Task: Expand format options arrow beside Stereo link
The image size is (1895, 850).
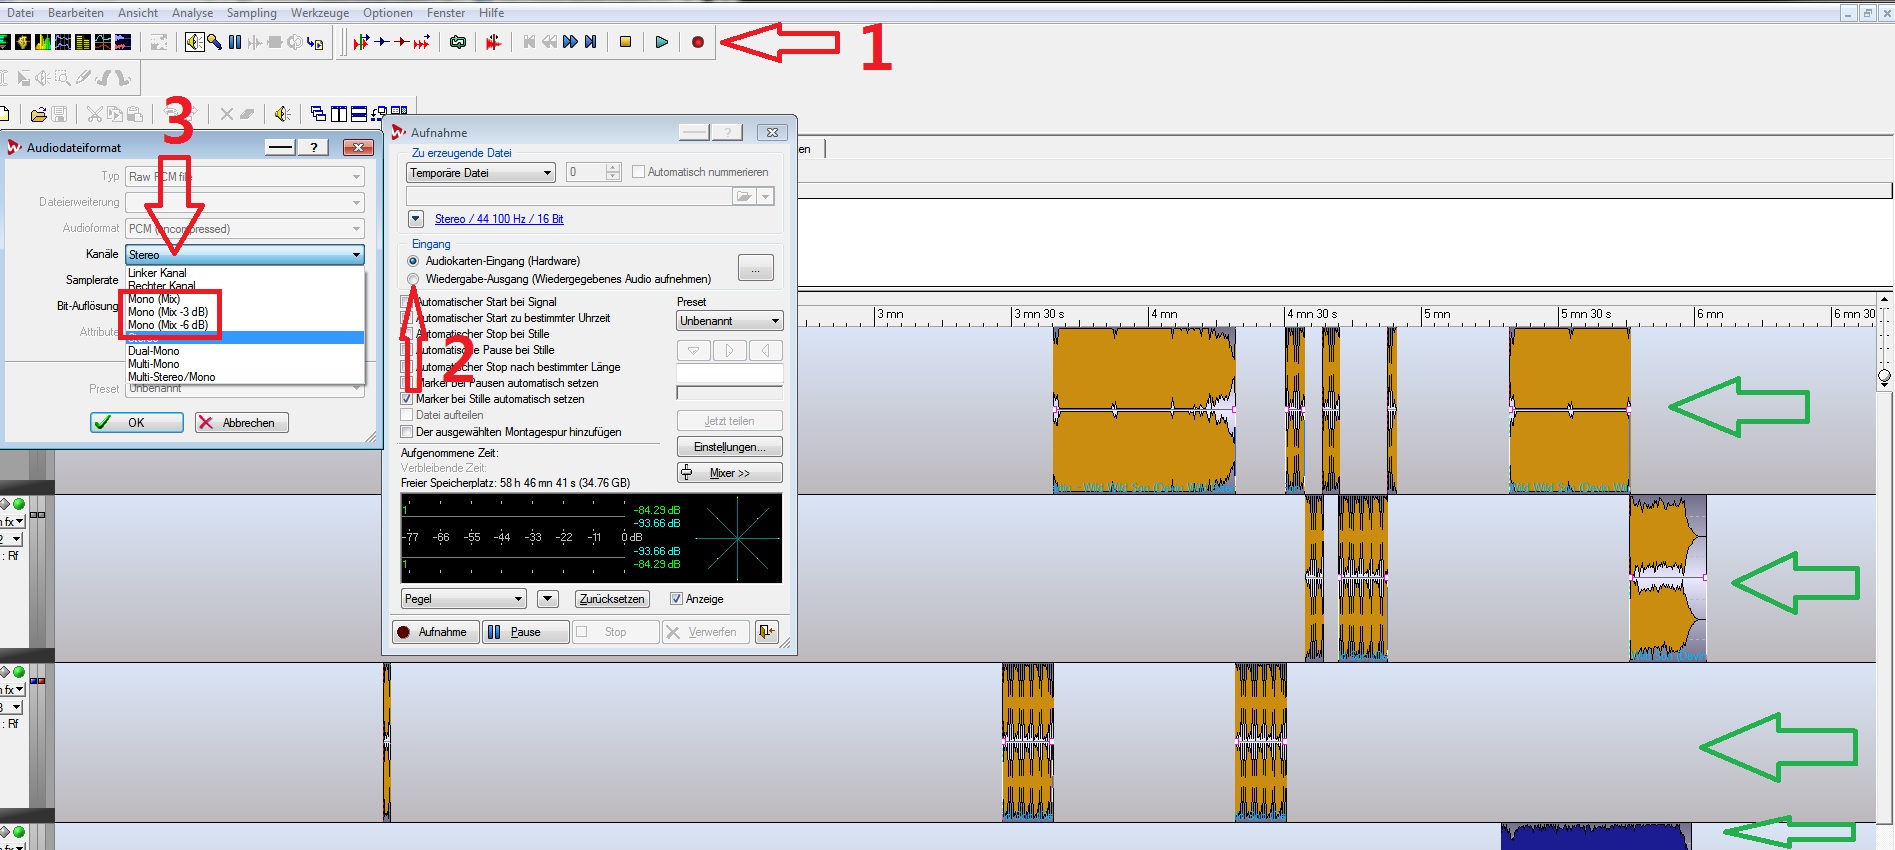Action: 416,219
